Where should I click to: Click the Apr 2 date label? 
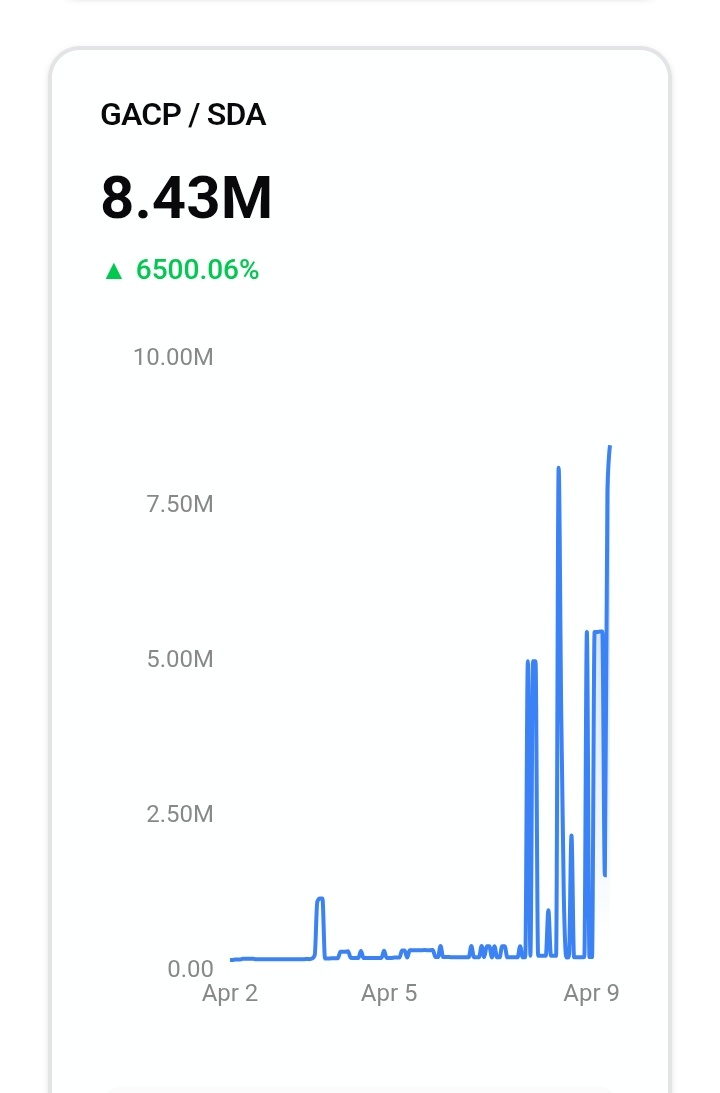(230, 993)
